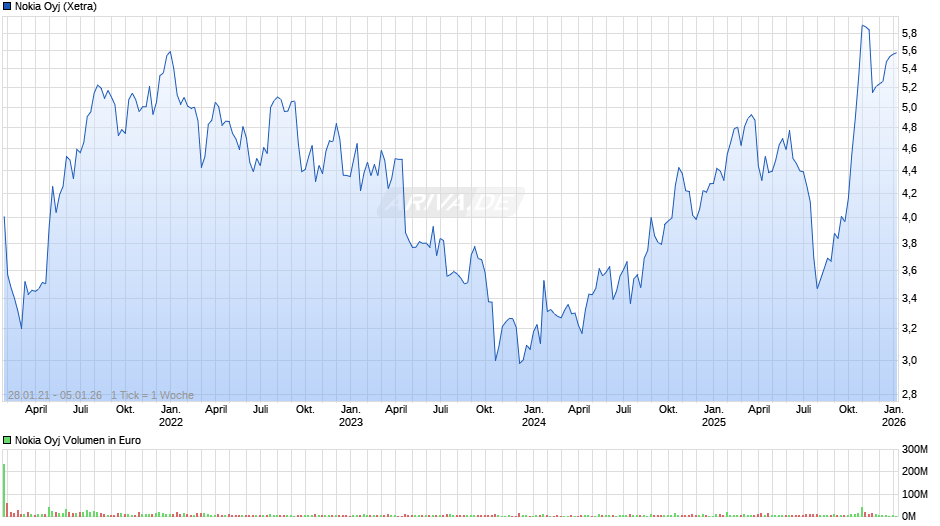Click the 4,0 price axis label
Viewport: 940px width, 526px height.
pyautogui.click(x=909, y=217)
